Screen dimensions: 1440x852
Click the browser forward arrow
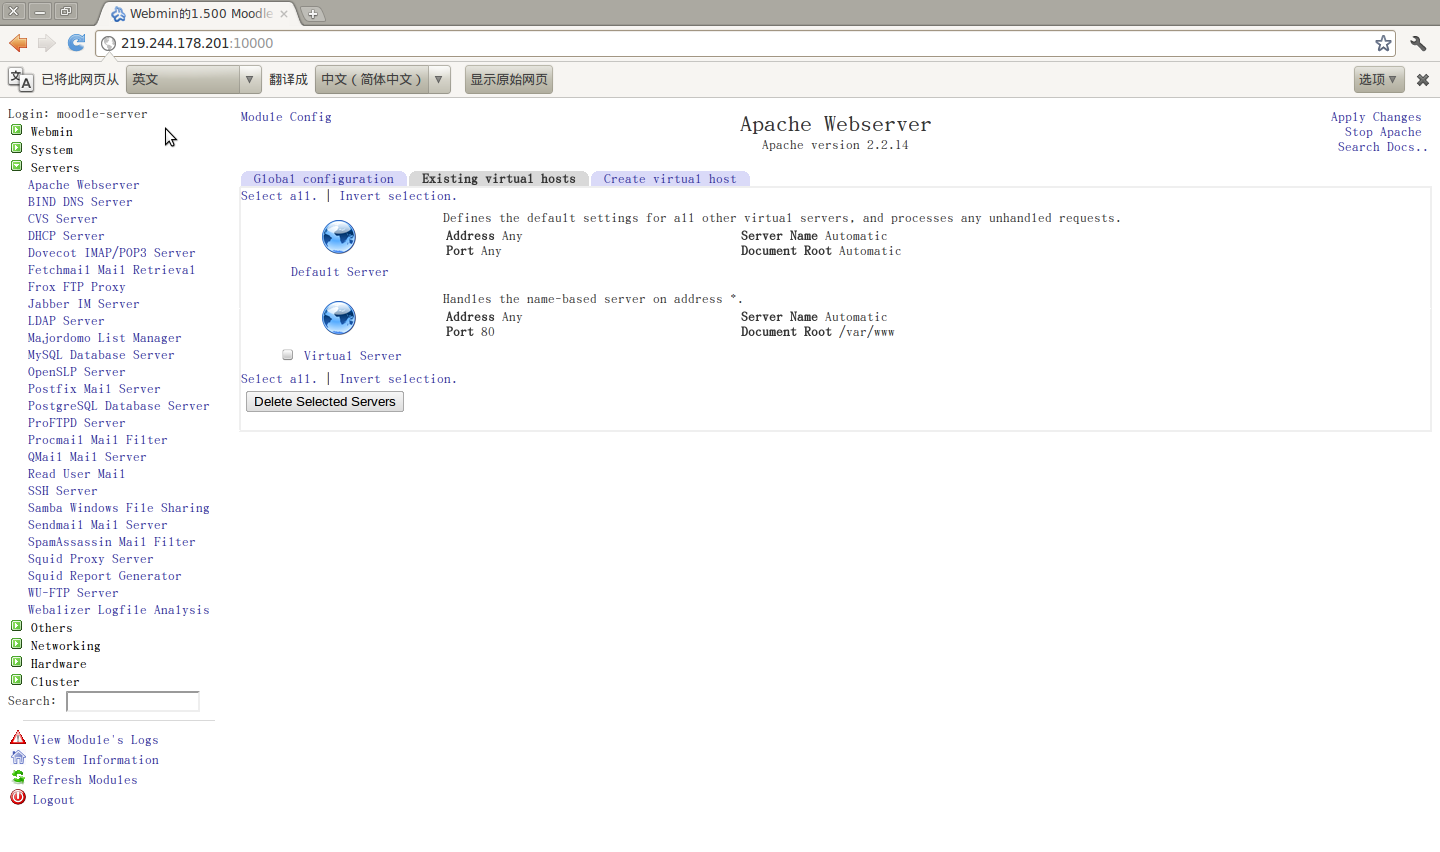point(47,43)
